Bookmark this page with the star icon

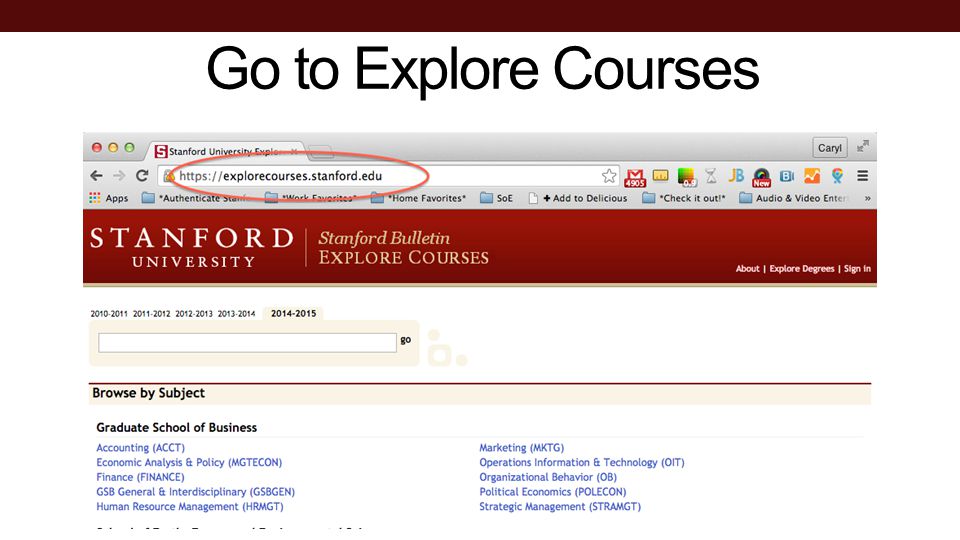609,176
